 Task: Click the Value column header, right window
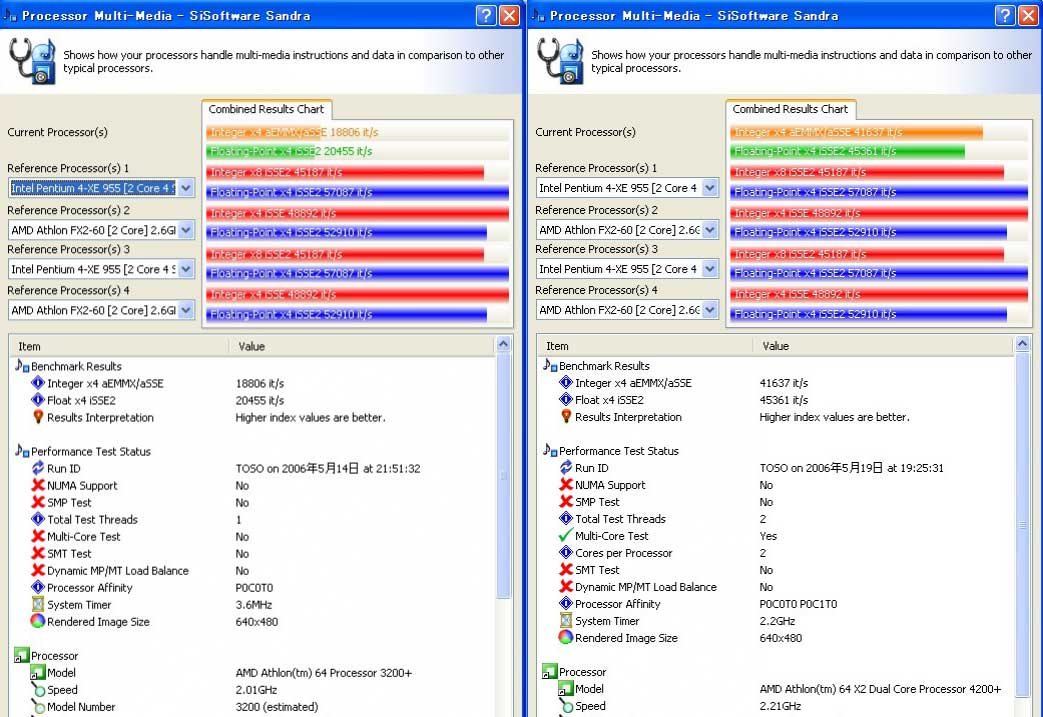coord(883,346)
